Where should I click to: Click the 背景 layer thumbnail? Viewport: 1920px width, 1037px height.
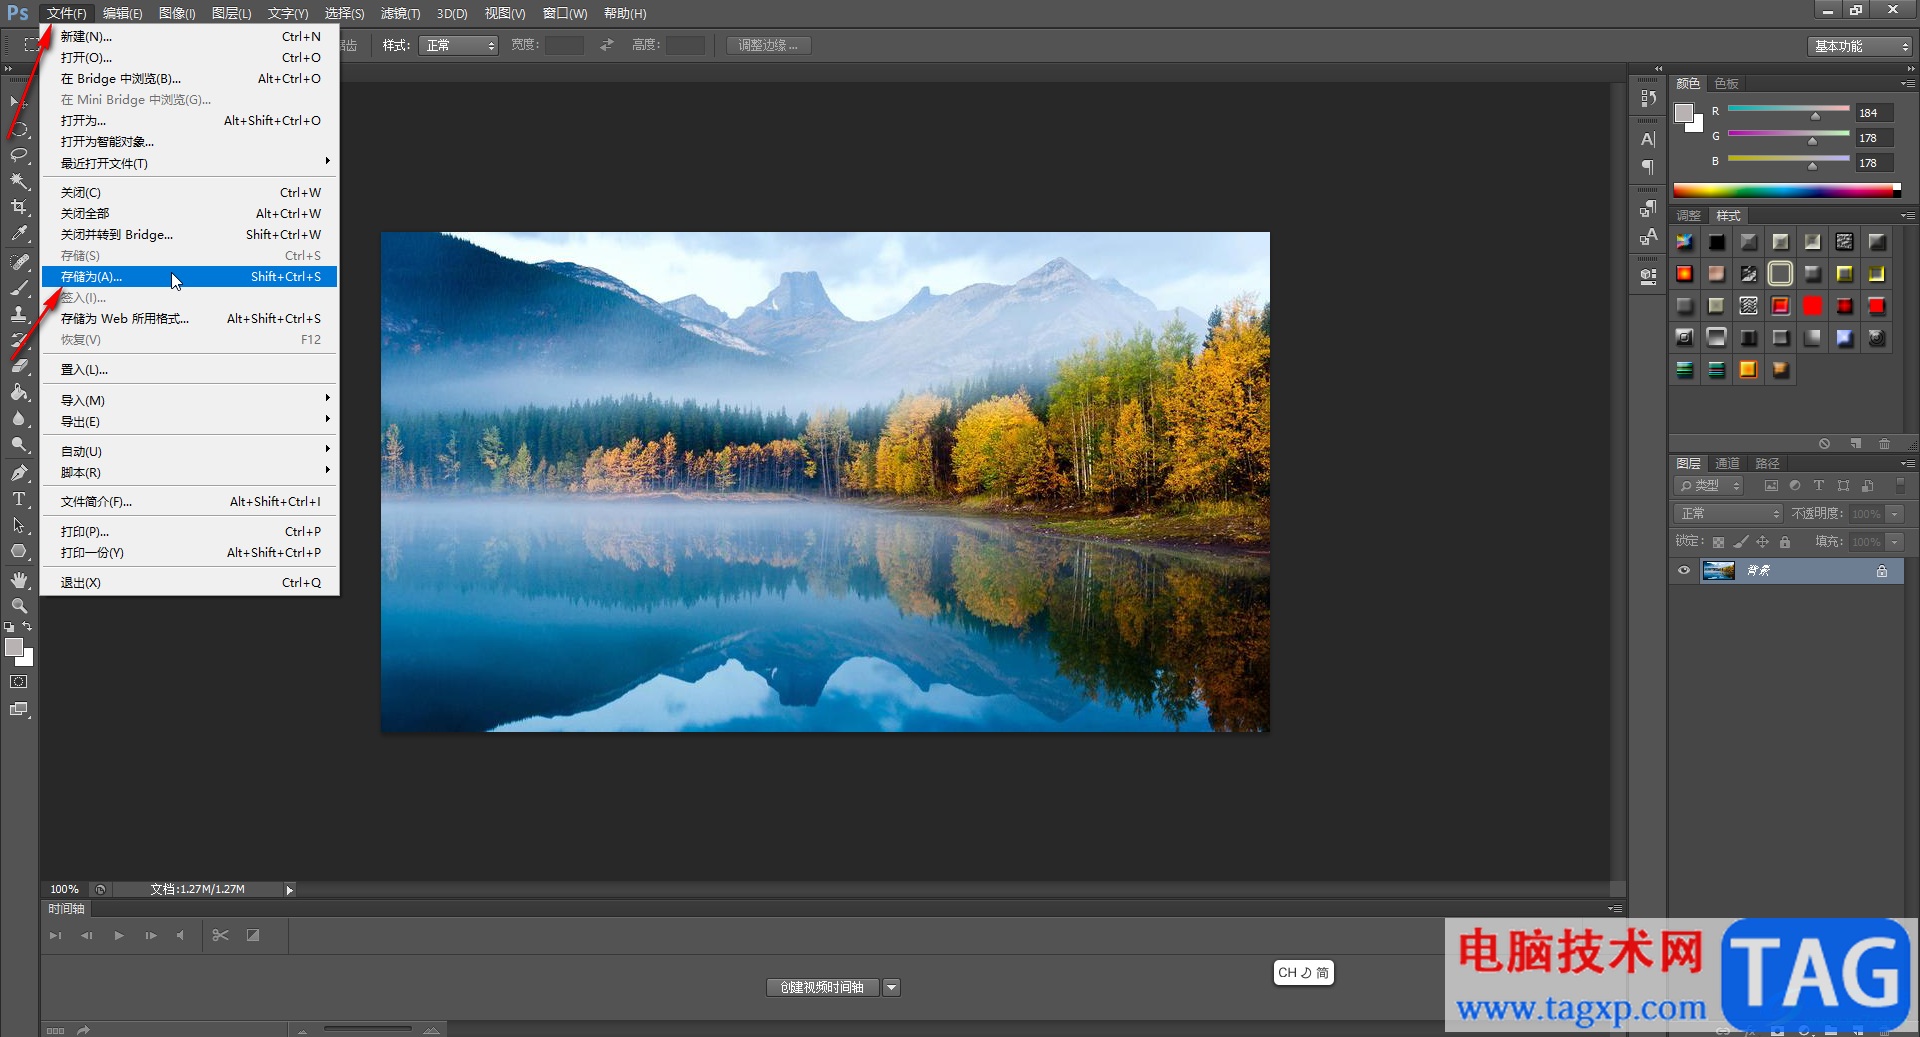tap(1718, 571)
